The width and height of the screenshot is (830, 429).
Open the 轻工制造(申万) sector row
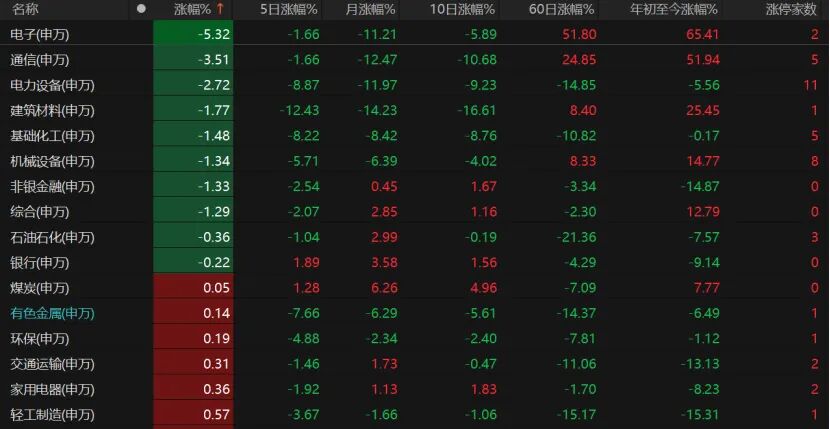[x=52, y=415]
